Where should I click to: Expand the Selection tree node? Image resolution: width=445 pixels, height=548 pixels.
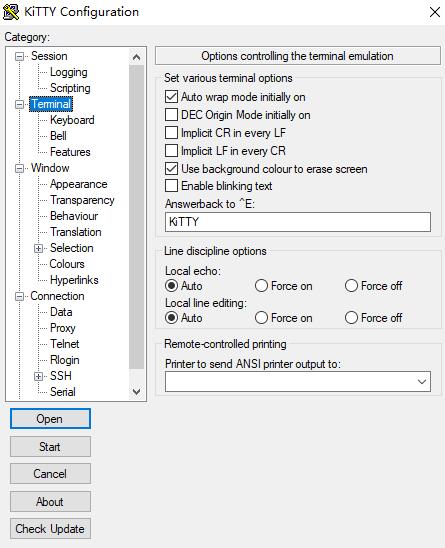pos(38,248)
